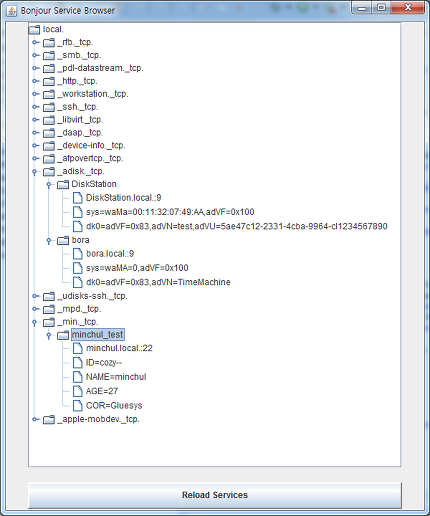Image resolution: width=430 pixels, height=516 pixels.
Task: Click the folder icon next to _libvirt._tcp.
Action: pyautogui.click(x=49, y=120)
